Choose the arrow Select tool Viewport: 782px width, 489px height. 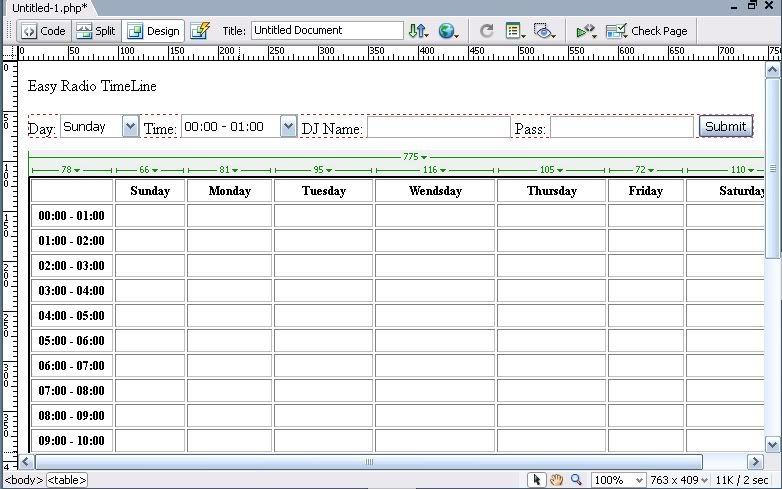pos(537,480)
